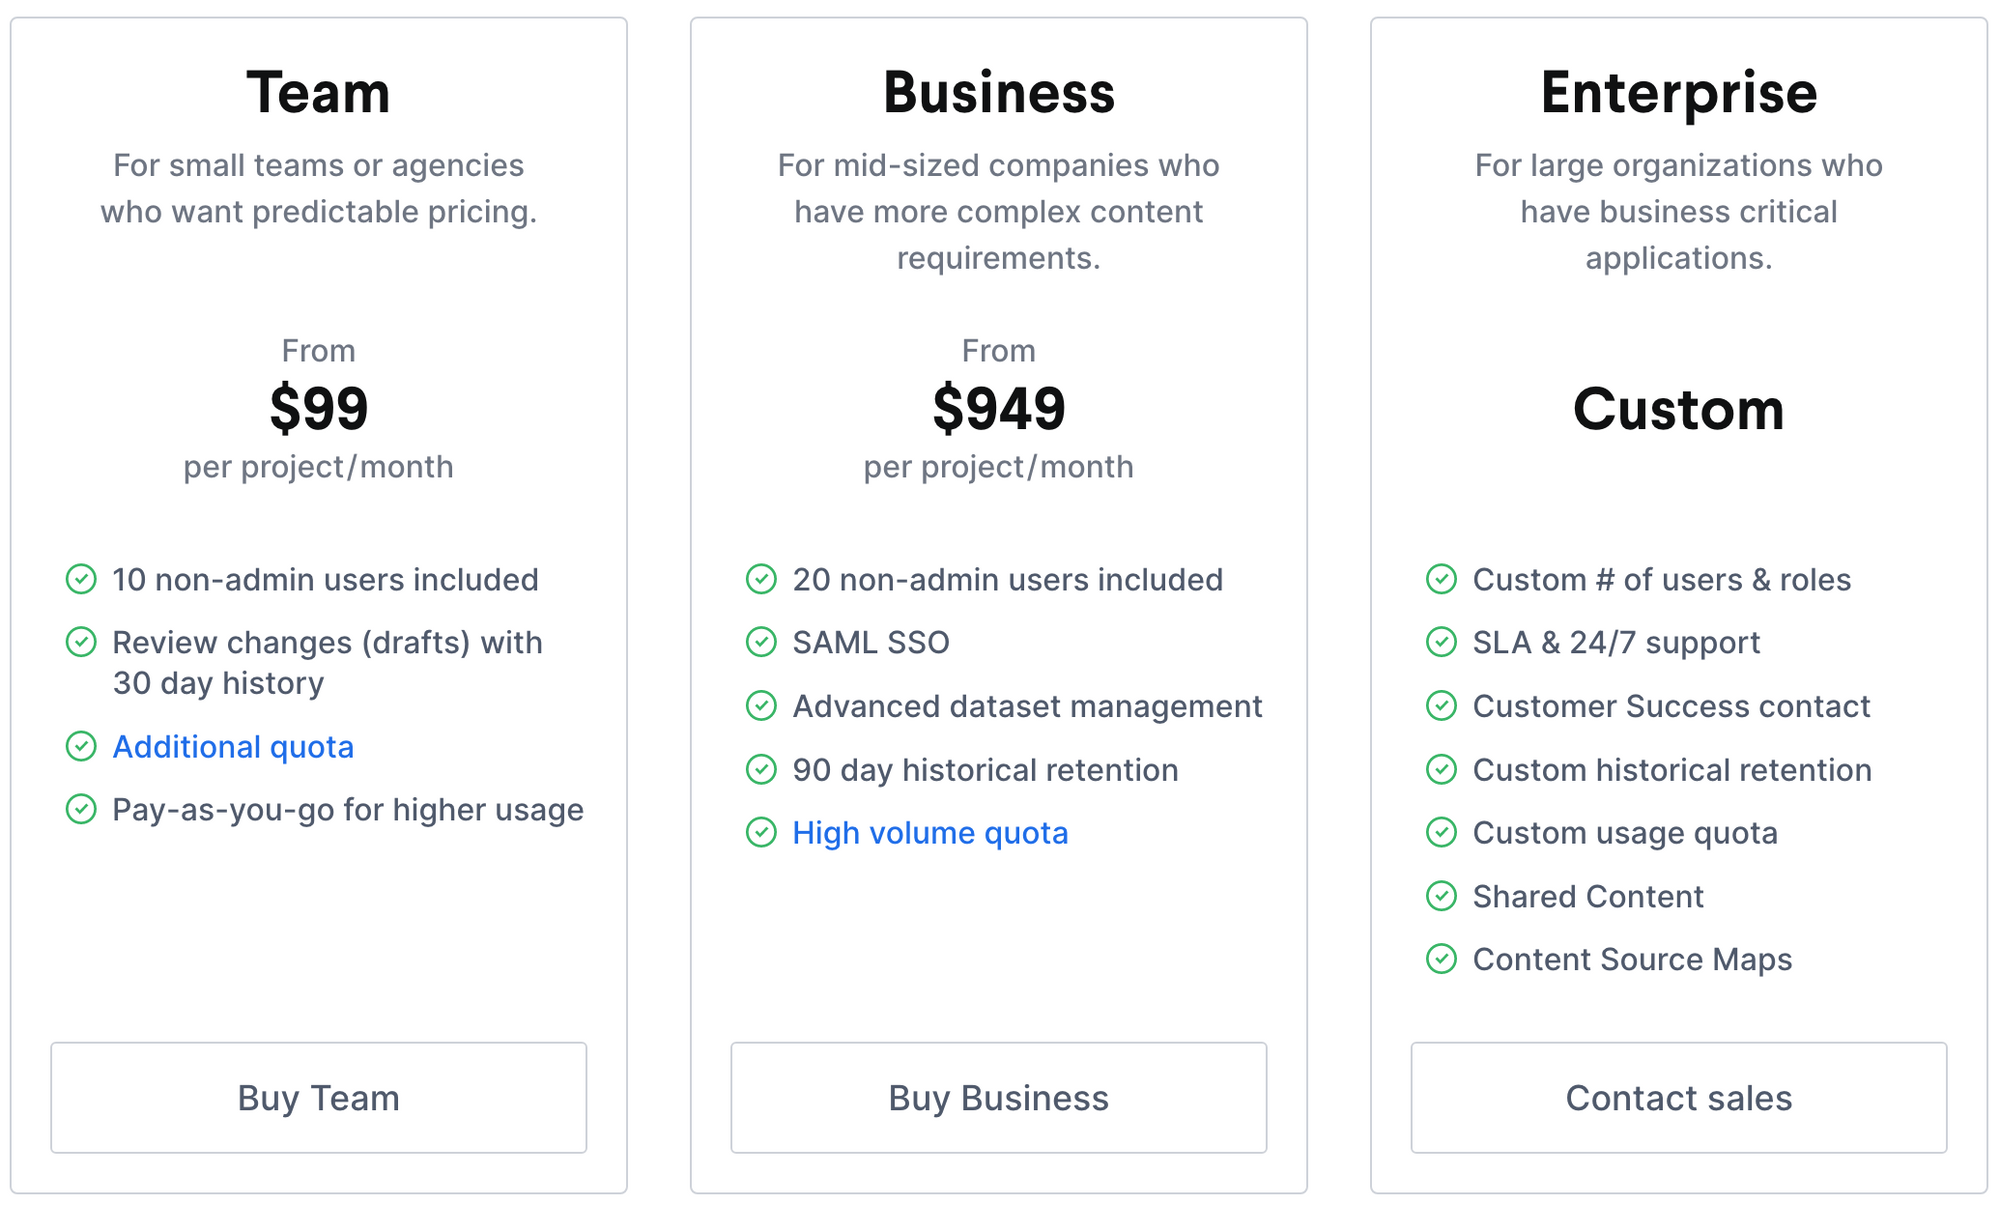The height and width of the screenshot is (1208, 2000).
Task: Click the Buy Team button
Action: click(x=318, y=1097)
